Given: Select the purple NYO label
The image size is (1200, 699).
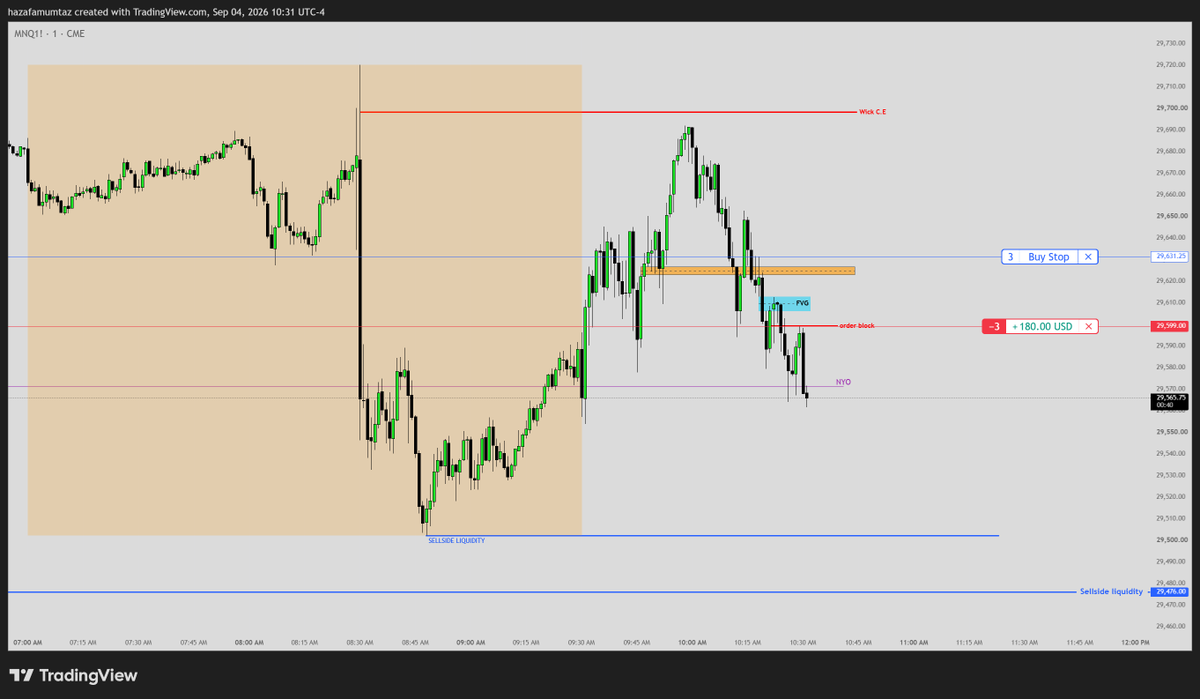Looking at the screenshot, I should [x=843, y=382].
